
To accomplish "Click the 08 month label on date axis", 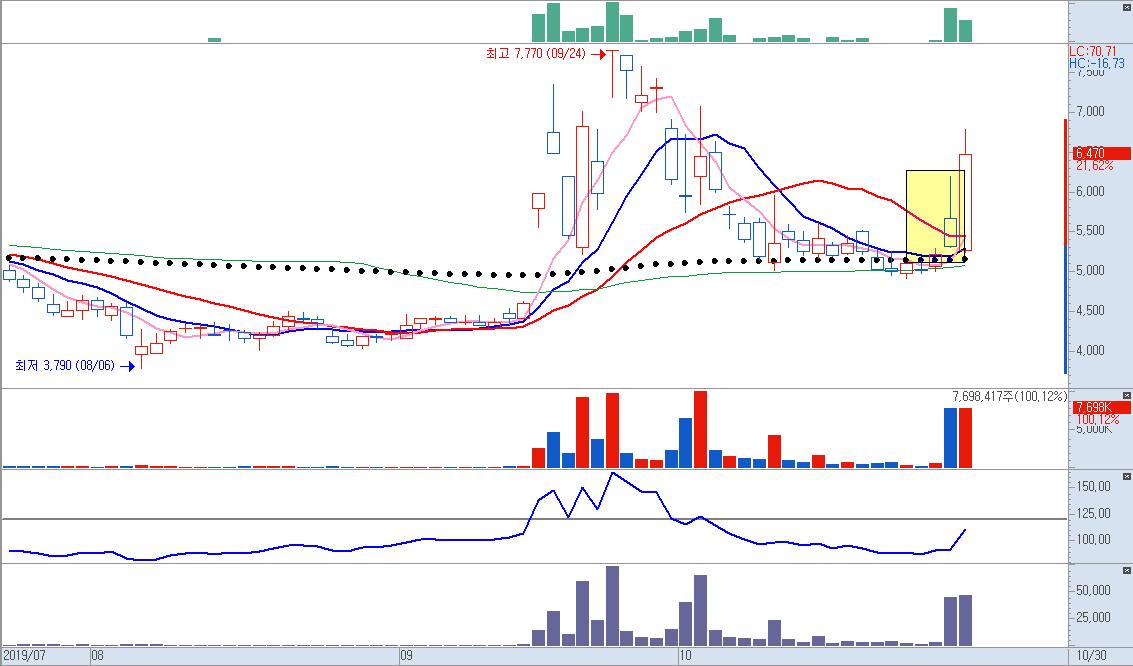I will tap(97, 656).
